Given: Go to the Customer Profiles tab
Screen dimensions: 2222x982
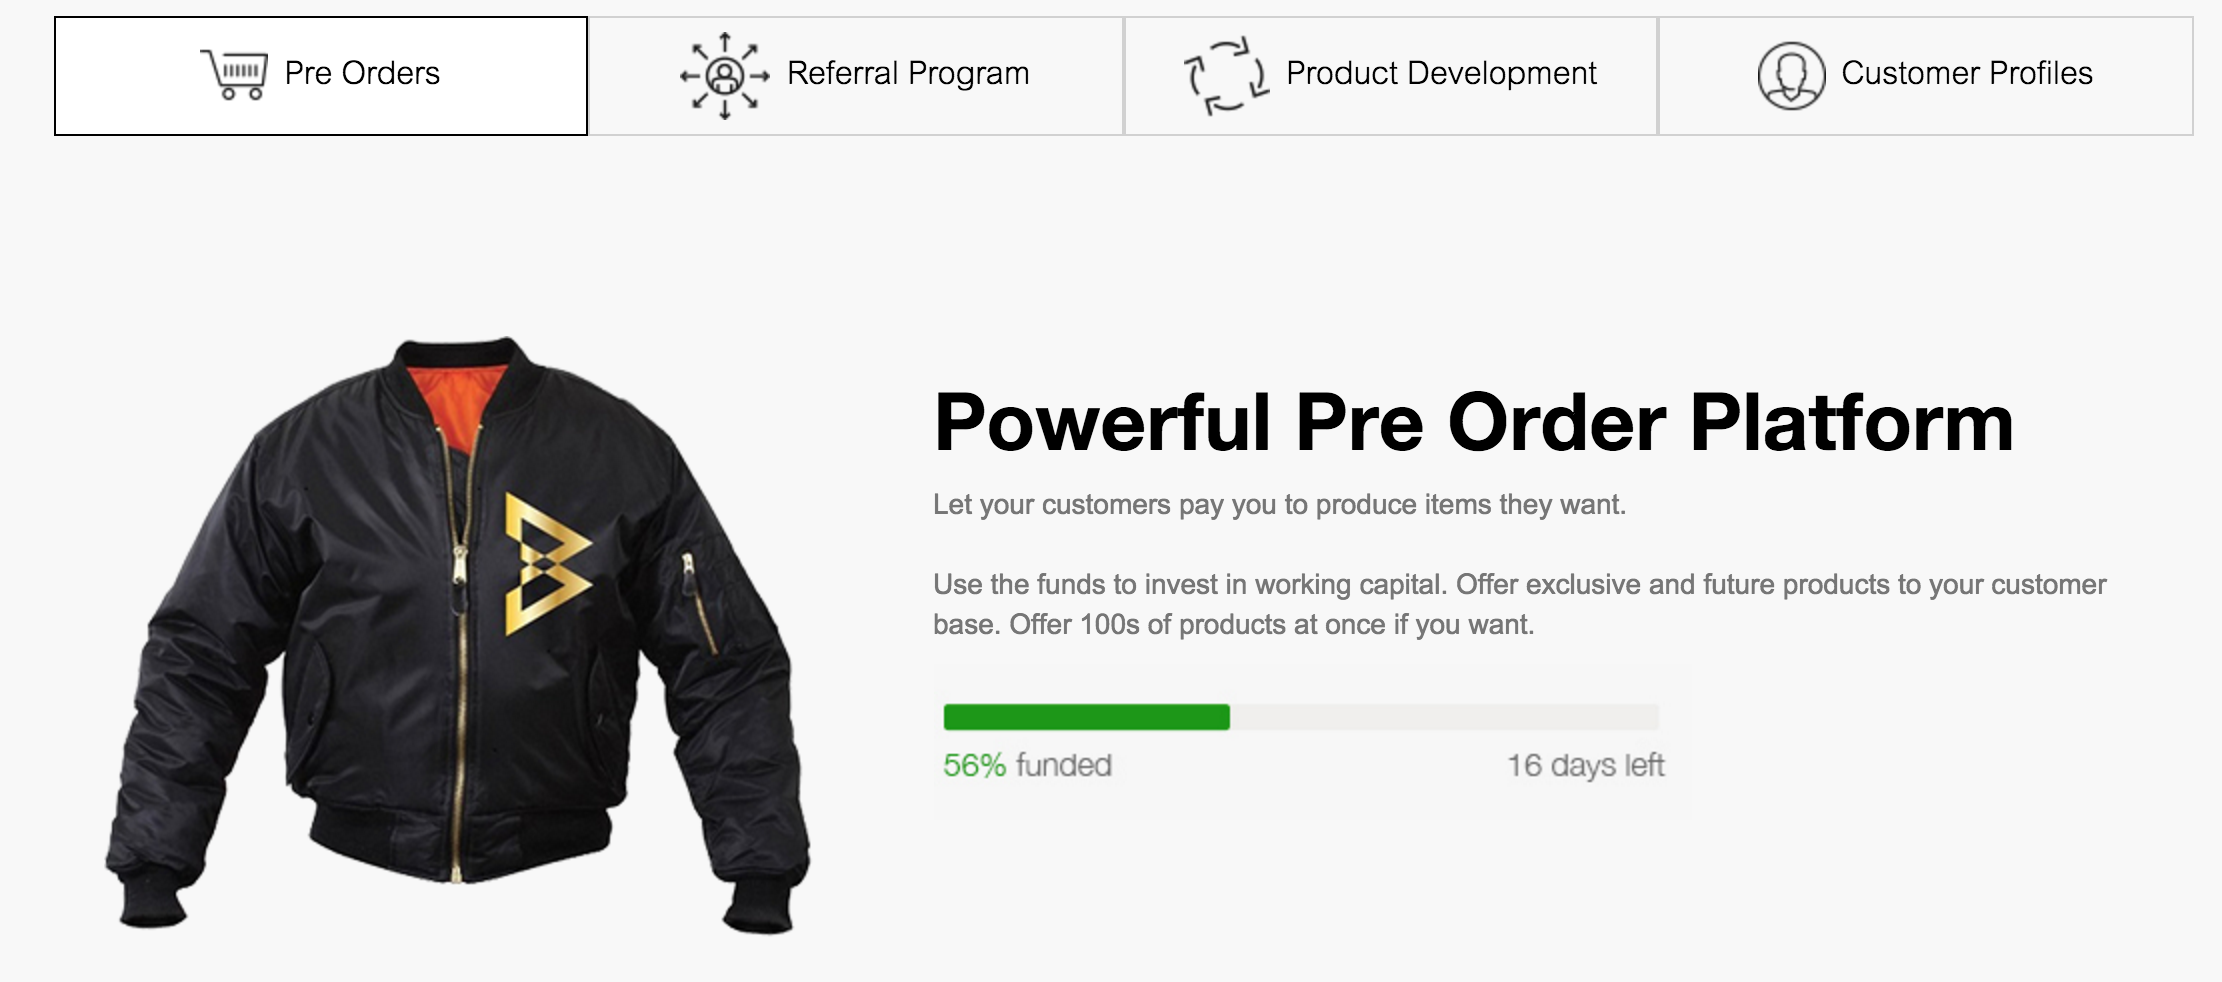Looking at the screenshot, I should pos(1966,74).
